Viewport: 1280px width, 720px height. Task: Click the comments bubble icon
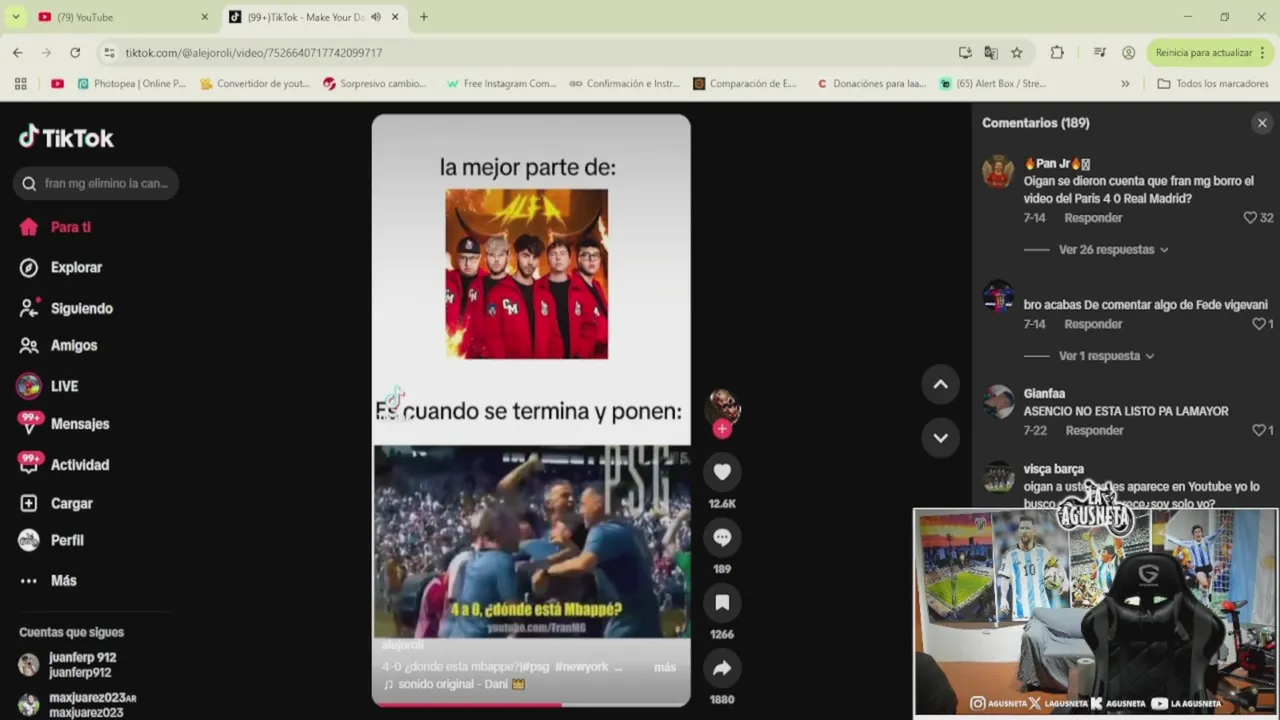pos(722,537)
